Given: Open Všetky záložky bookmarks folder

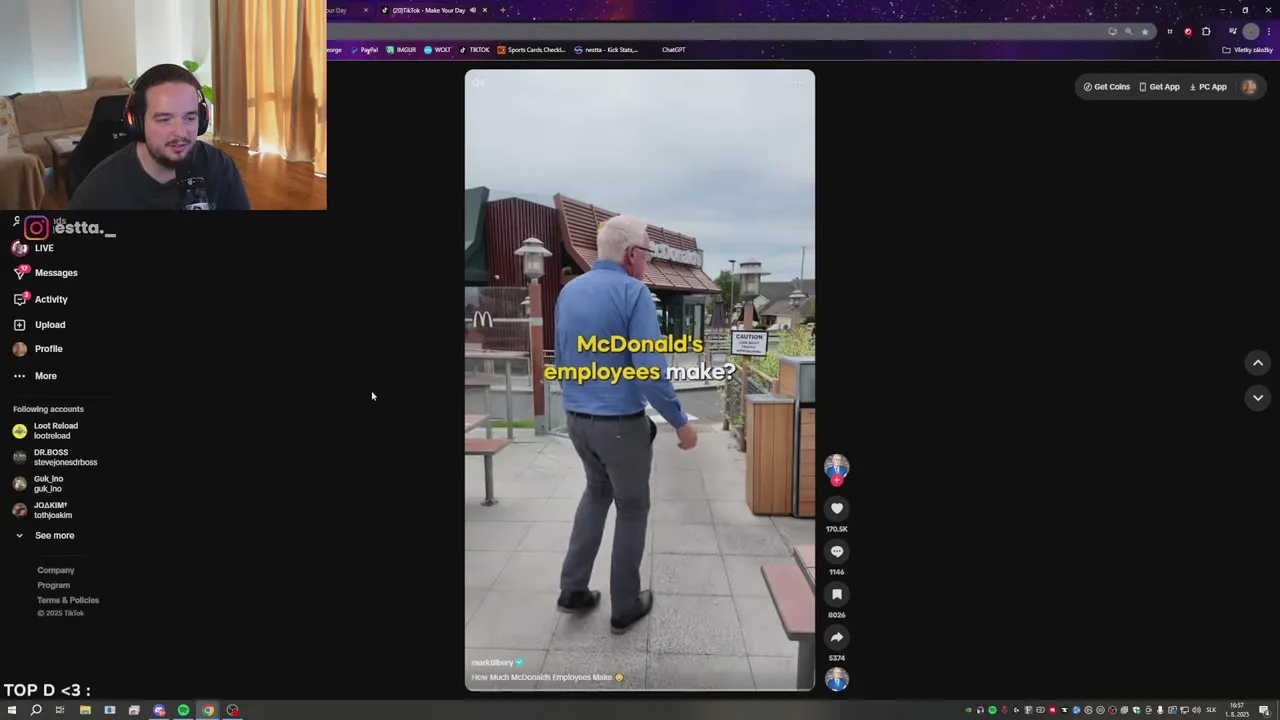Looking at the screenshot, I should pyautogui.click(x=1247, y=49).
